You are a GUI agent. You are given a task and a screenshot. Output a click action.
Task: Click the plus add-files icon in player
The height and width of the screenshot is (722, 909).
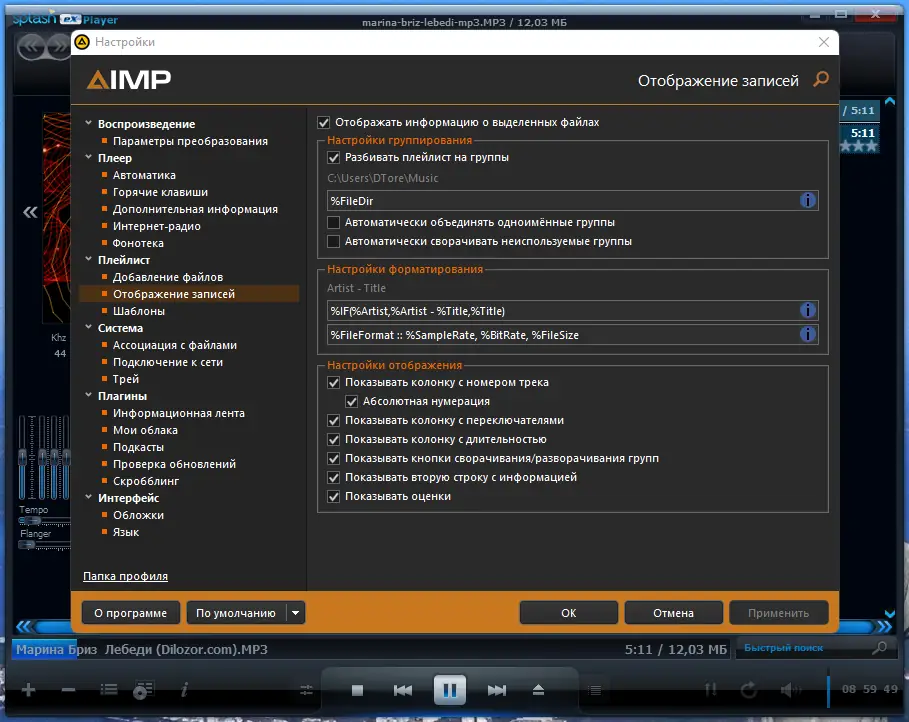click(x=28, y=690)
